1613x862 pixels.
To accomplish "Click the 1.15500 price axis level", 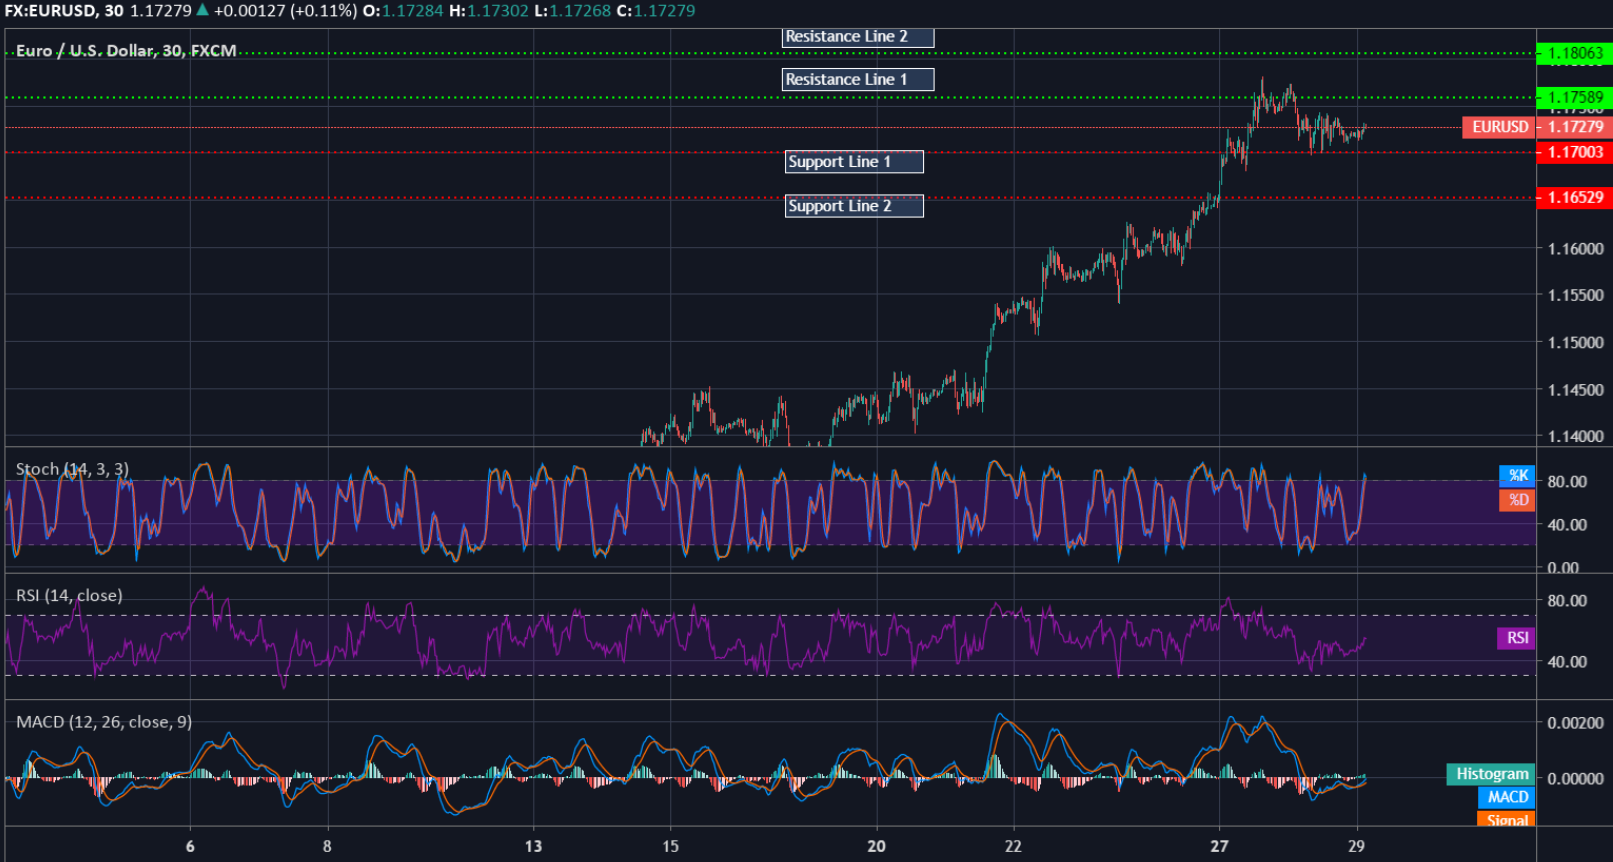I will coord(1575,296).
